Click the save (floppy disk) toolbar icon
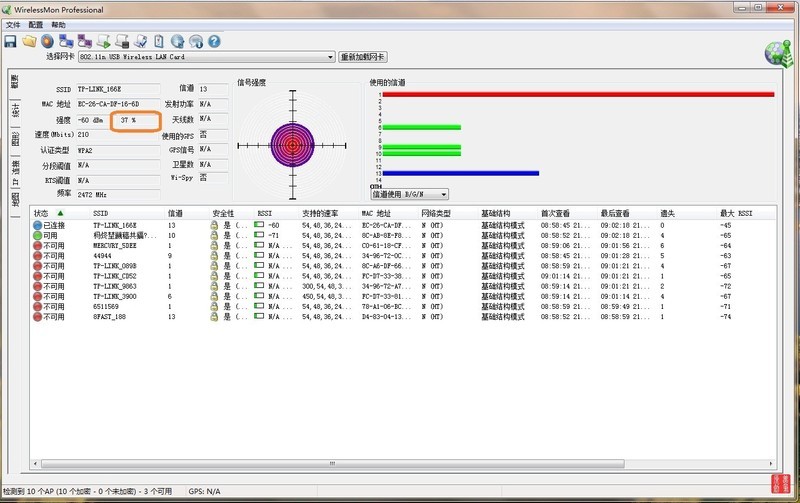The image size is (800, 503). coord(10,41)
